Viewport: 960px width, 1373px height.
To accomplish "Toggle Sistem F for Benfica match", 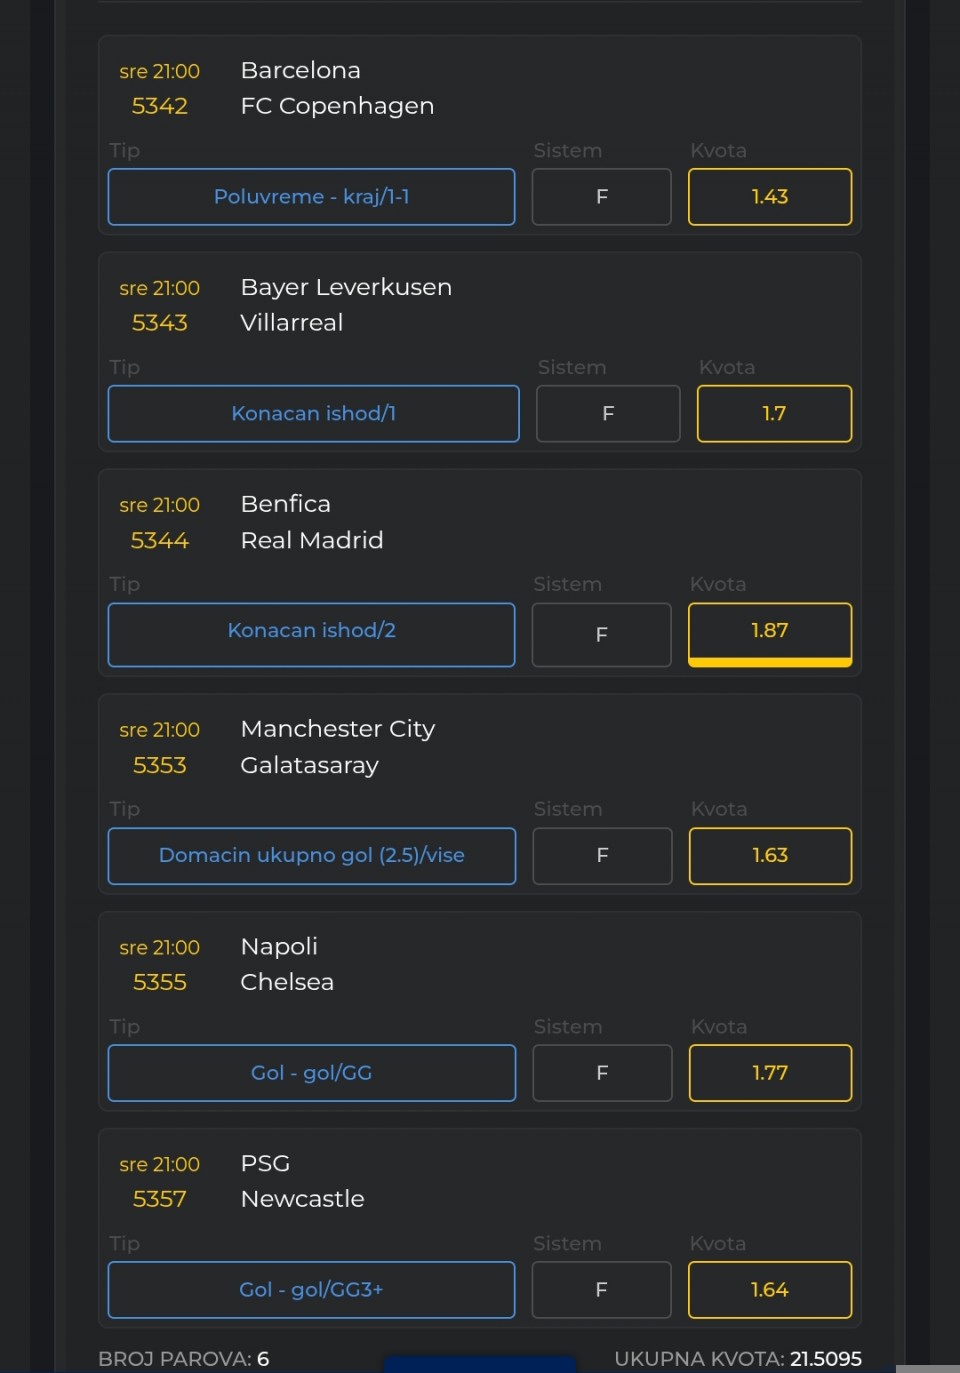I will point(601,634).
